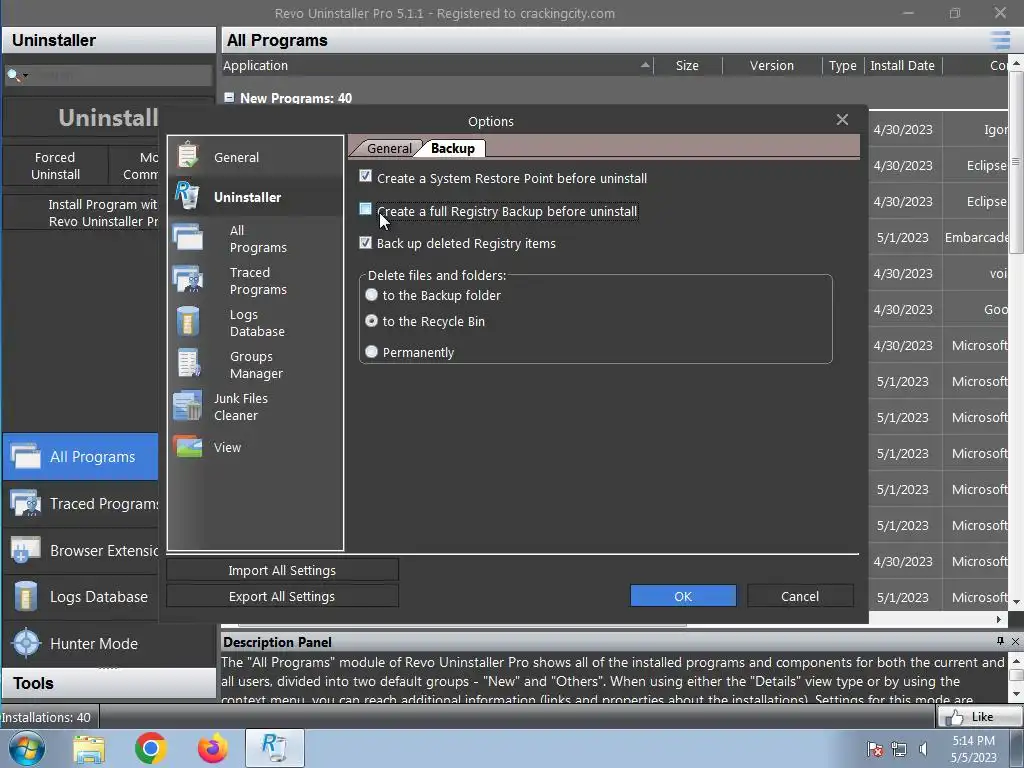Activate Hunter Mode crosshair icon
The width and height of the screenshot is (1024, 768).
pyautogui.click(x=26, y=643)
